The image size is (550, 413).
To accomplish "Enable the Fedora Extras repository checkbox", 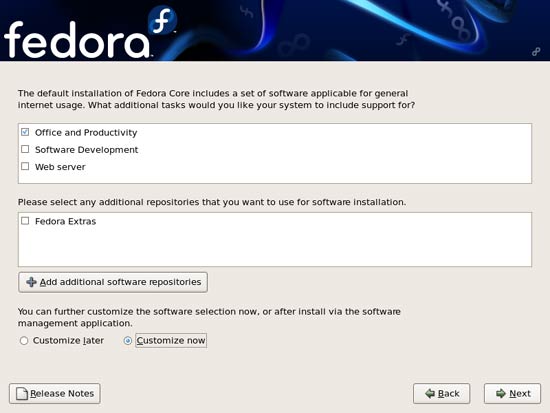I will pyautogui.click(x=25, y=221).
